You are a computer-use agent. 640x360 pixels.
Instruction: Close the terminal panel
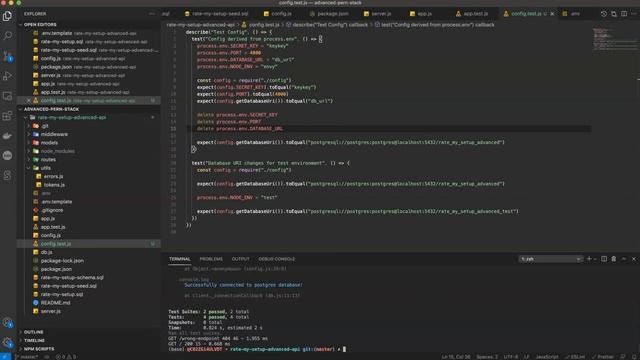tap(634, 259)
